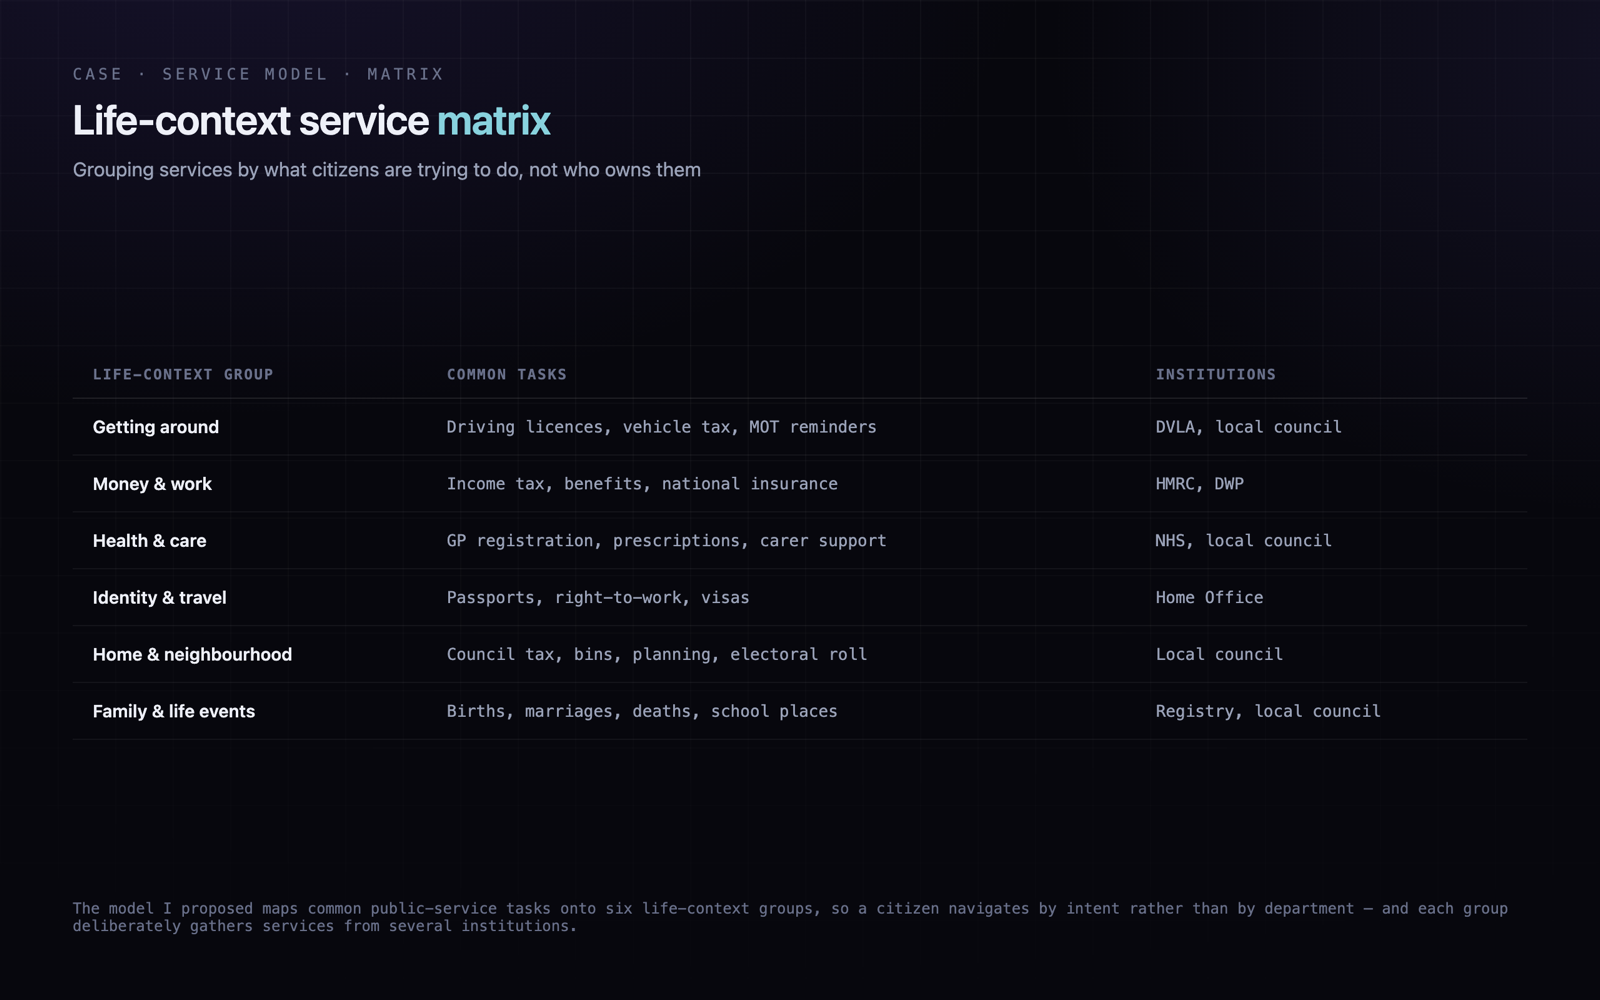
Task: Click the subtitle about grouping services
Action: [x=387, y=170]
